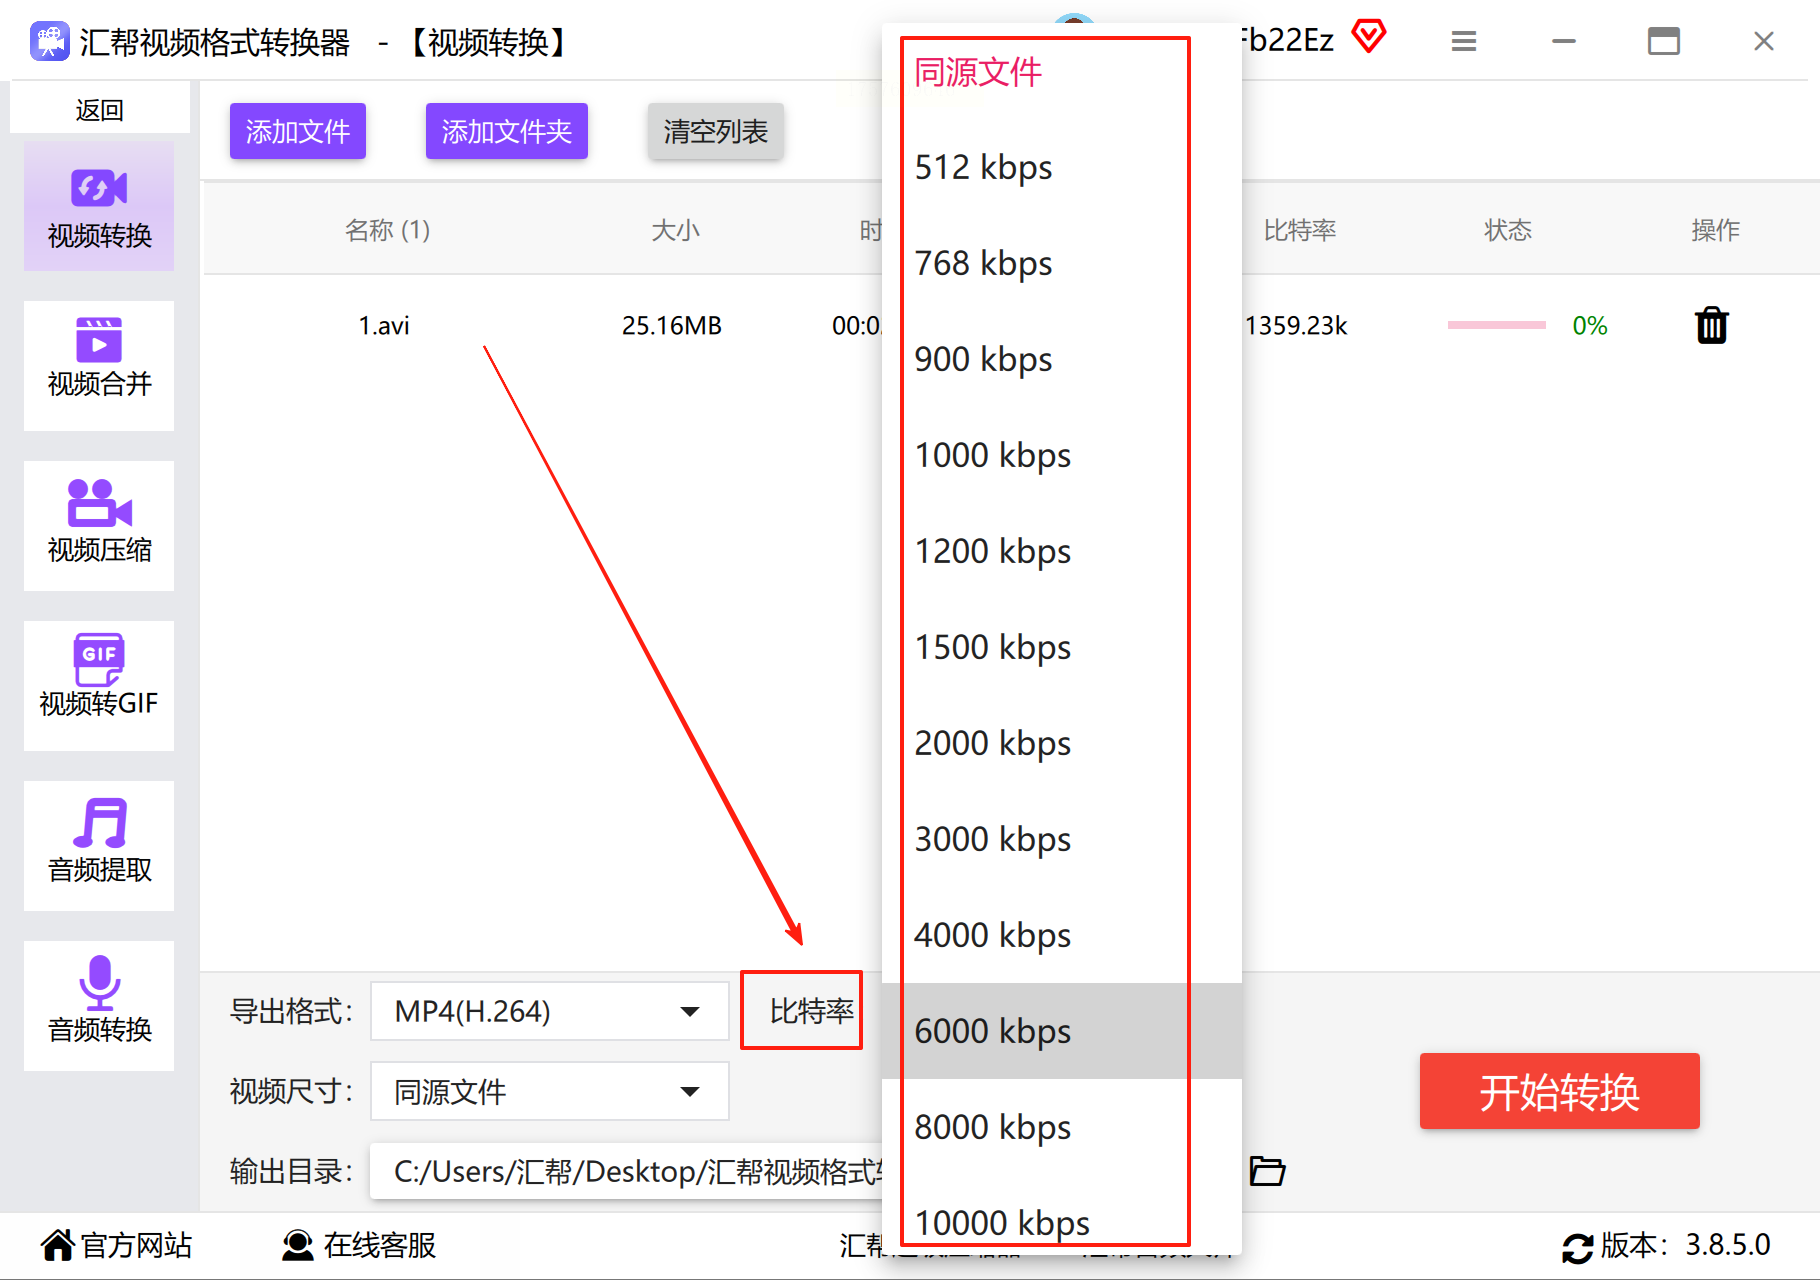Open the 音频转换 audio convert tool
1820x1280 pixels.
pos(99,1006)
